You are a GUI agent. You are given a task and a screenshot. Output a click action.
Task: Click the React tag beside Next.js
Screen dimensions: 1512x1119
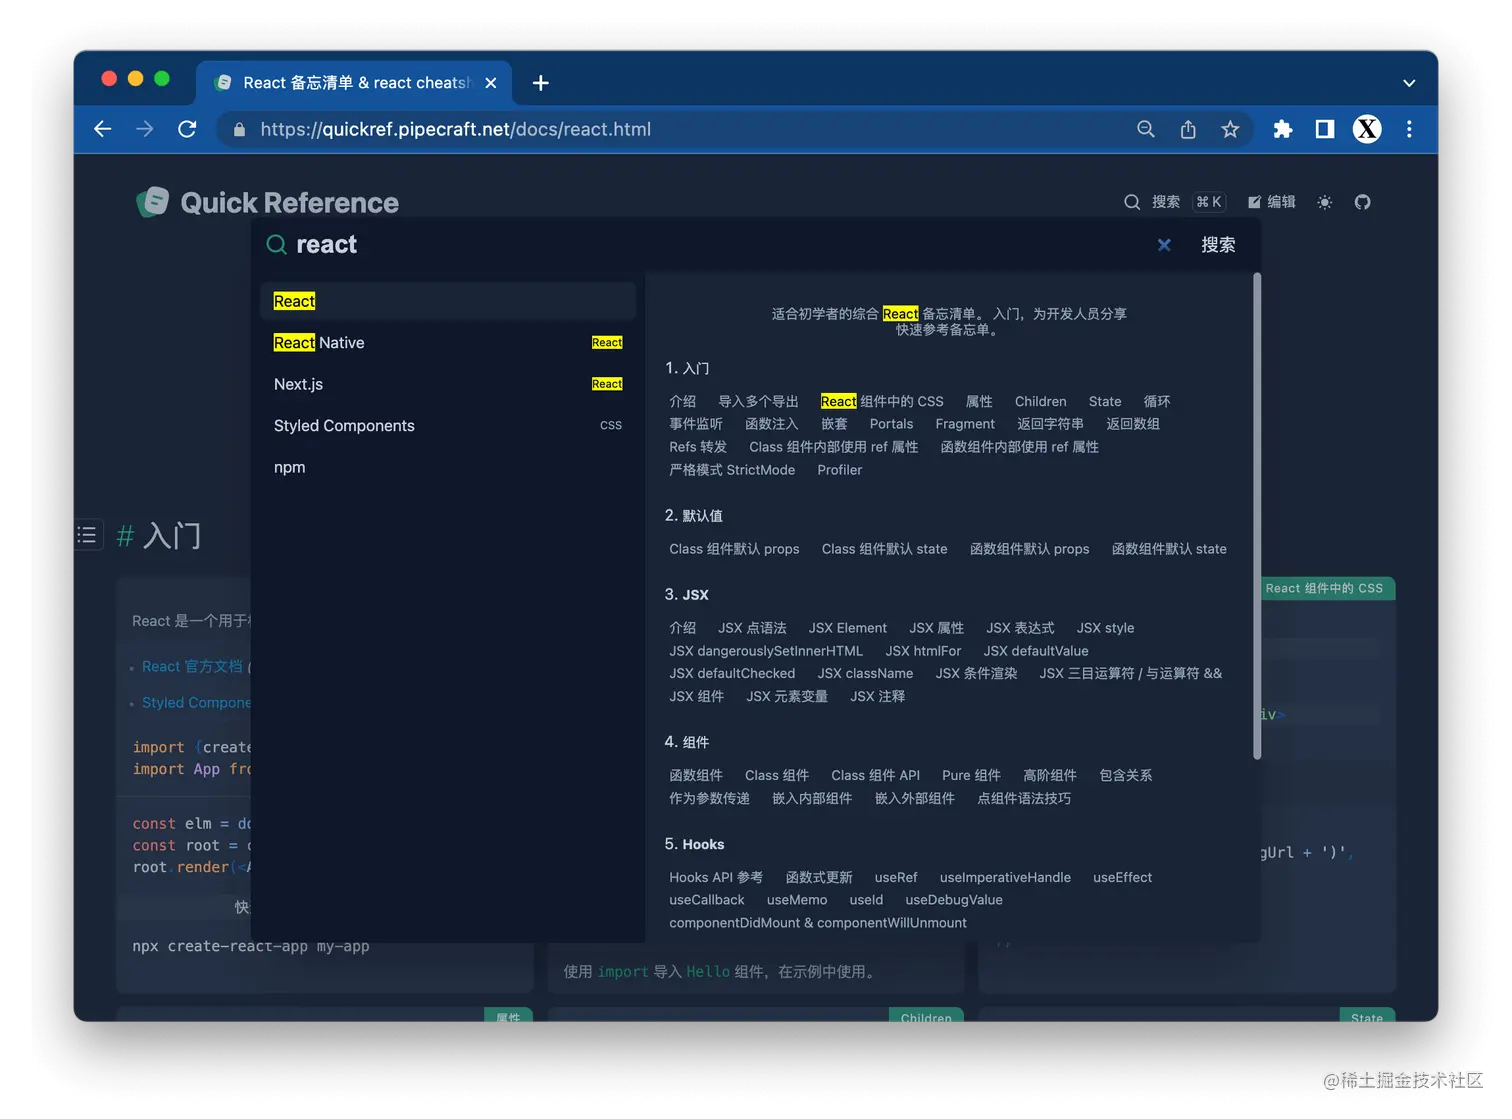(607, 384)
